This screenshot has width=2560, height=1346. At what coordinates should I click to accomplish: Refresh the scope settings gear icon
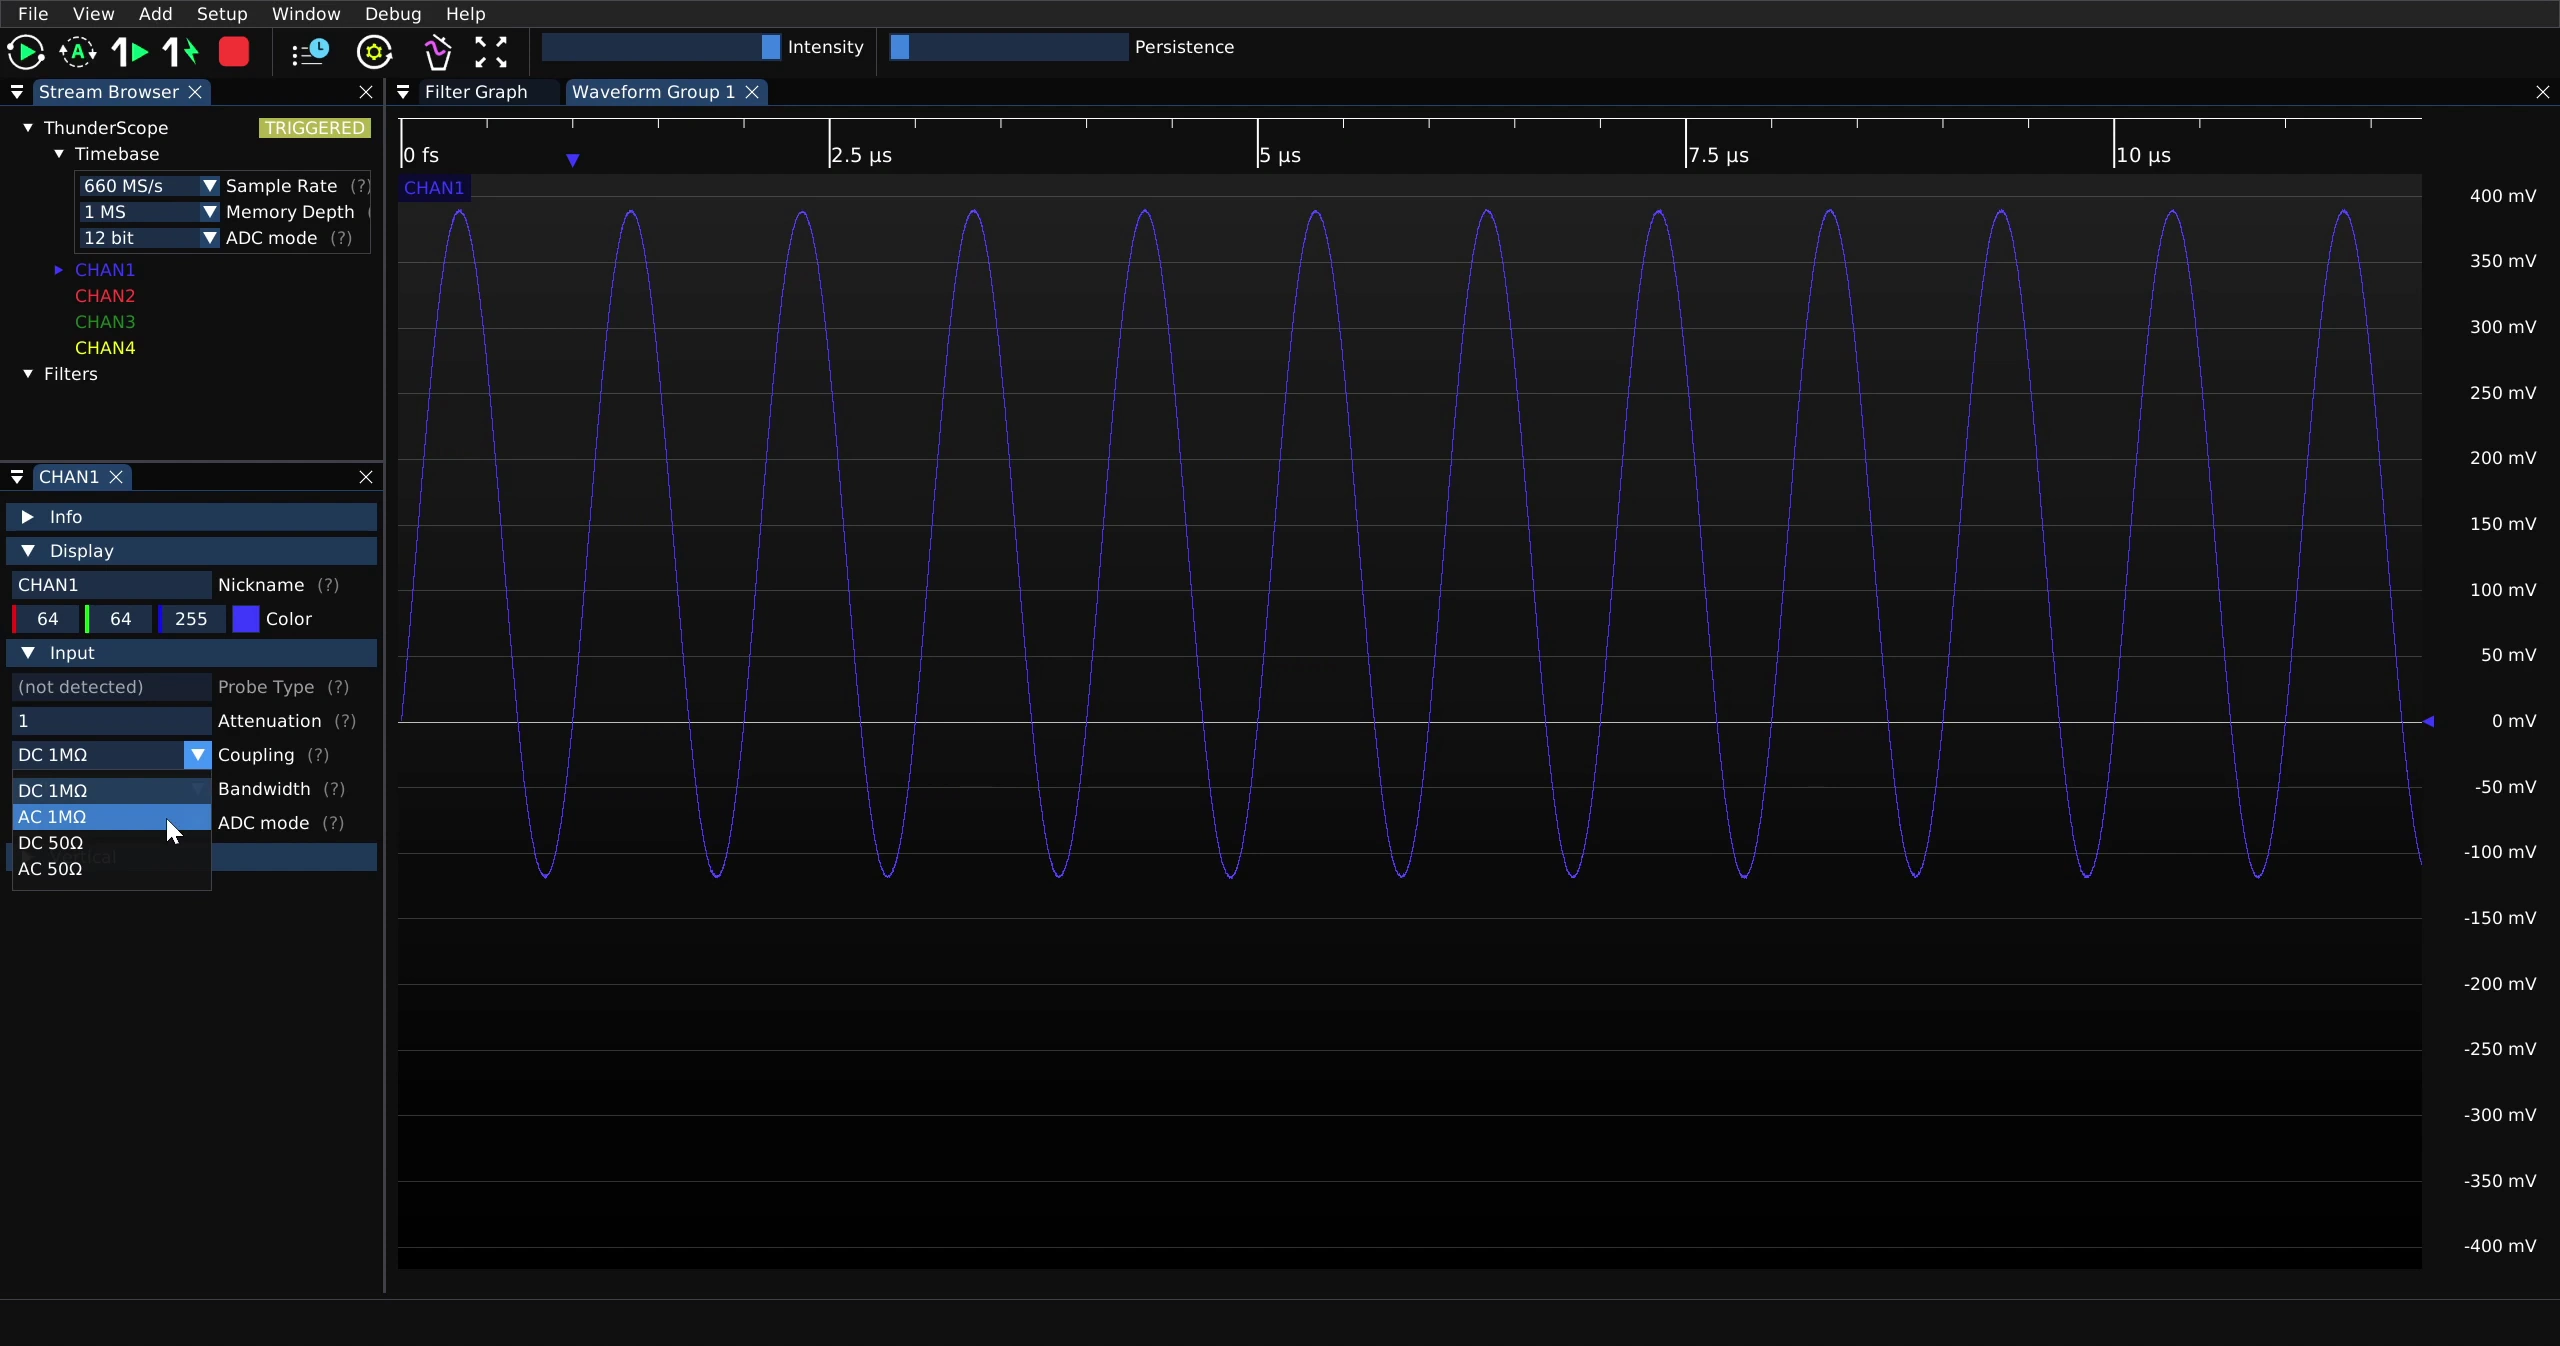point(375,52)
